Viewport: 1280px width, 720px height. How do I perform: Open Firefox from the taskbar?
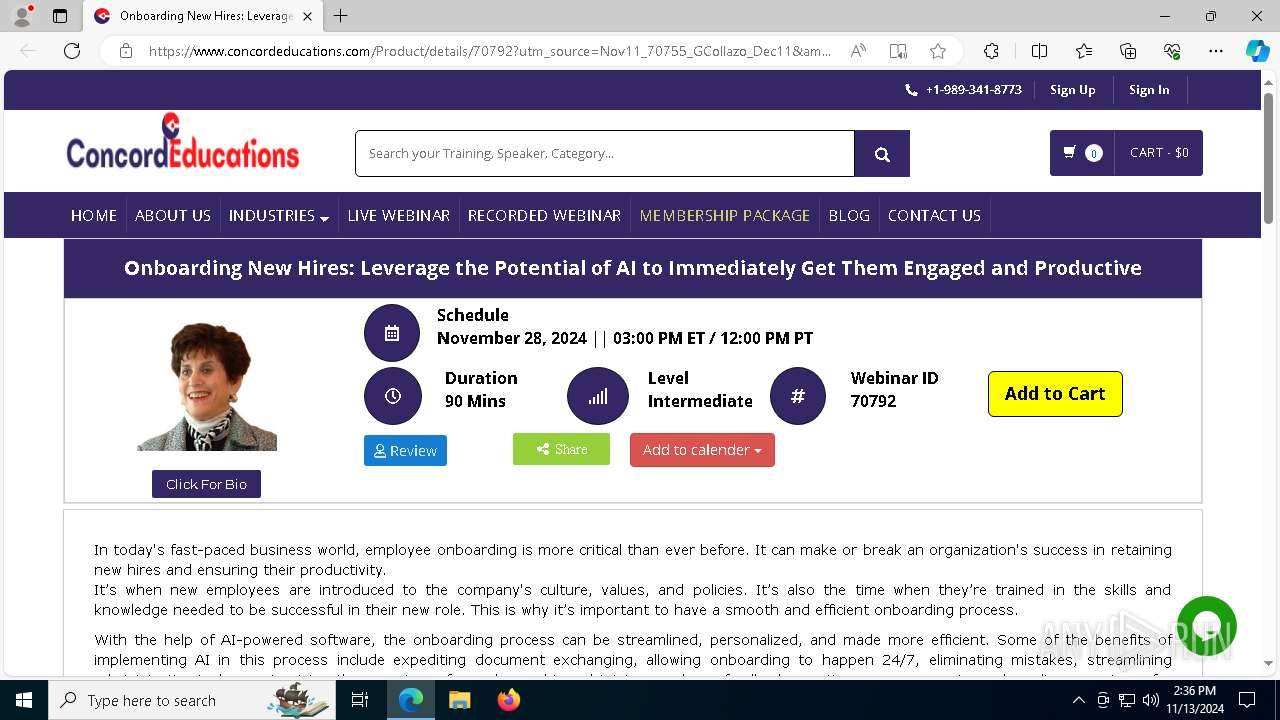pos(509,700)
